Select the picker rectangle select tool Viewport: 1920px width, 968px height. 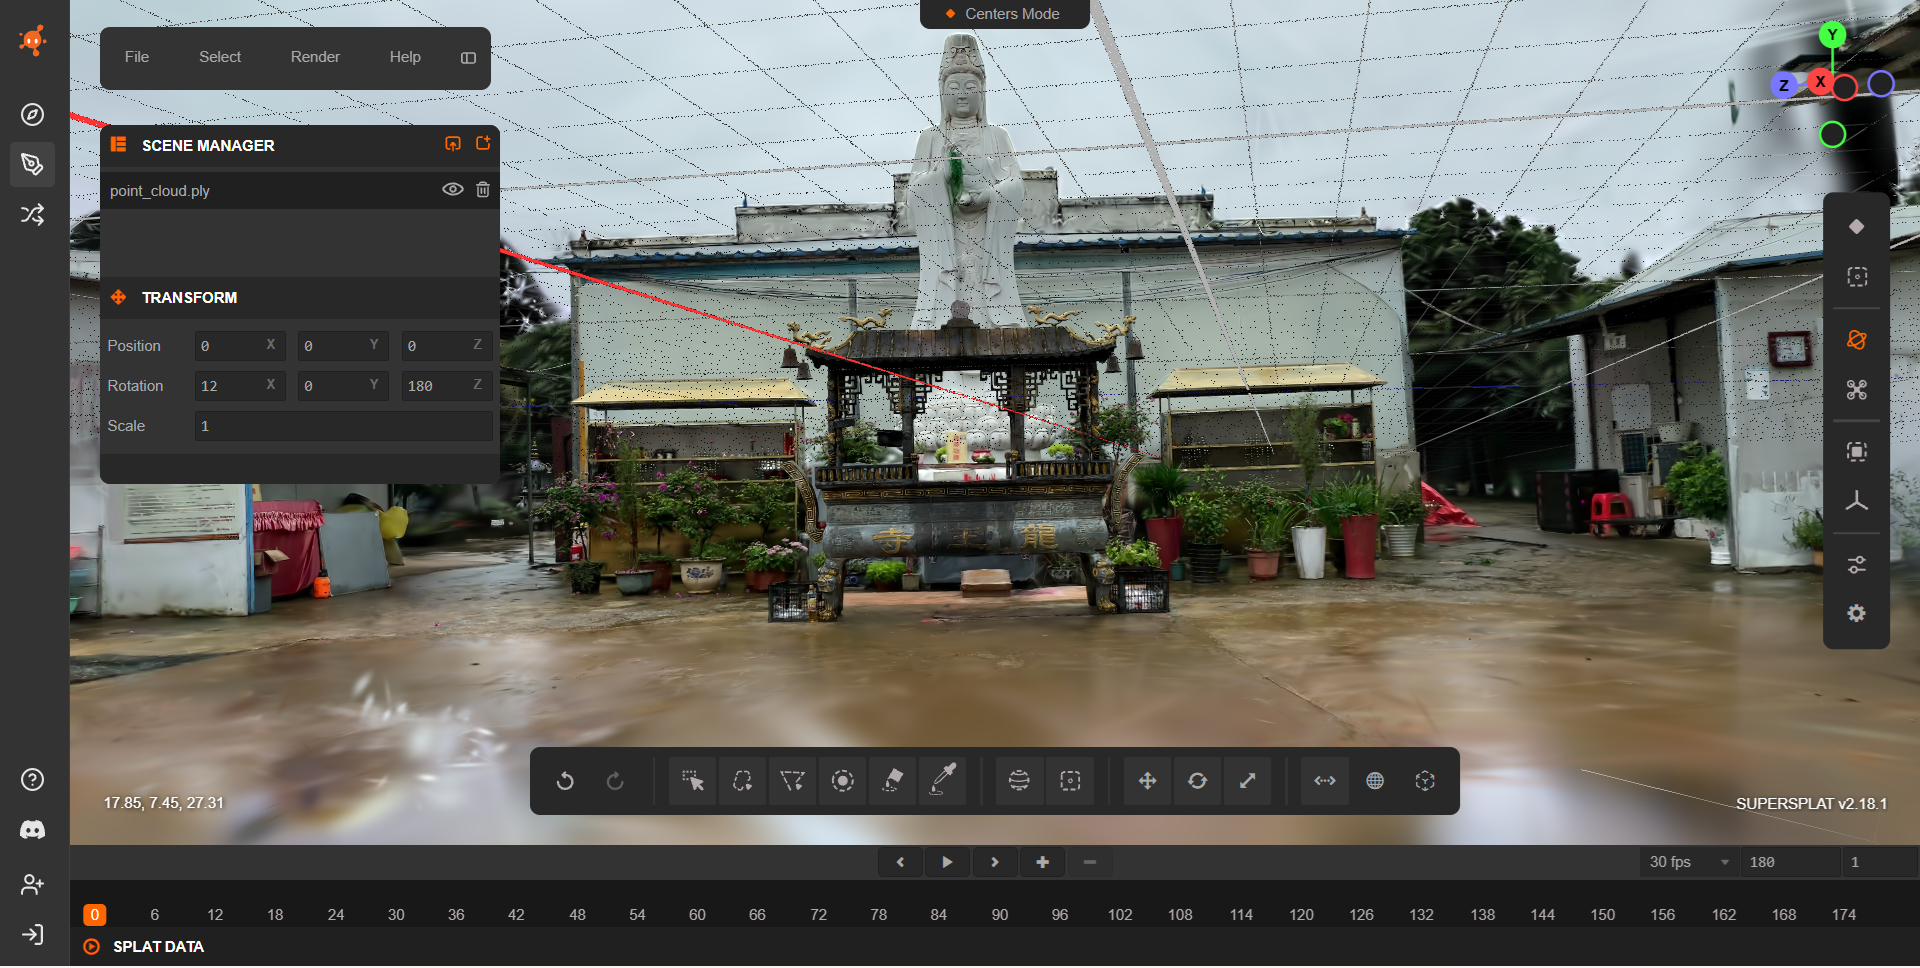pyautogui.click(x=692, y=781)
